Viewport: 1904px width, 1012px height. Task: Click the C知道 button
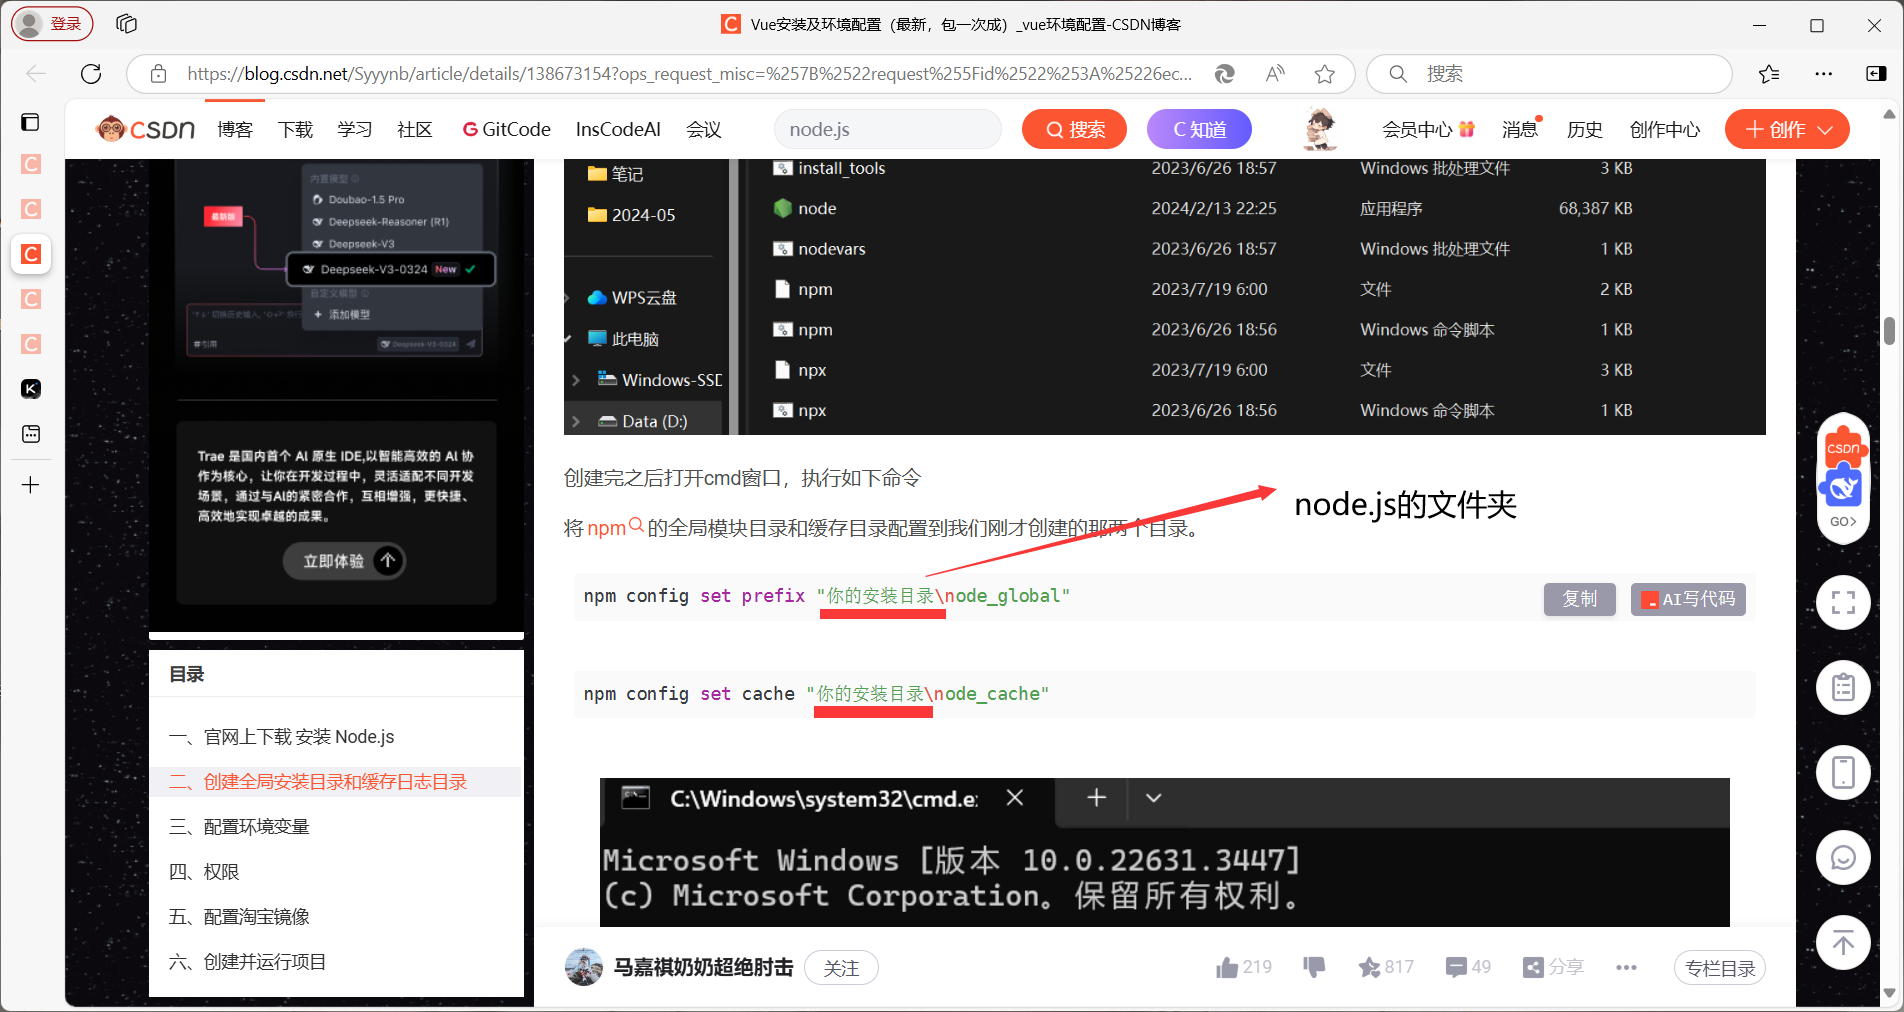(x=1199, y=129)
